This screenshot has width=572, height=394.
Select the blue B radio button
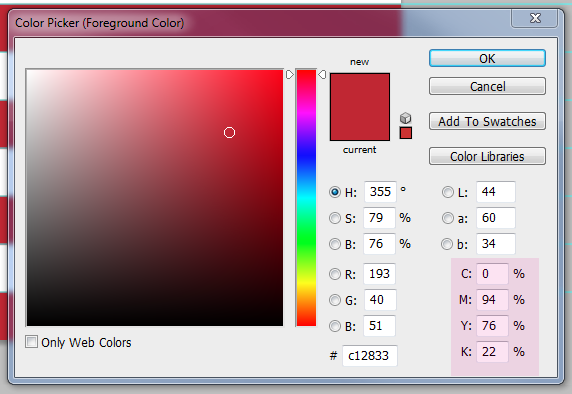point(335,326)
